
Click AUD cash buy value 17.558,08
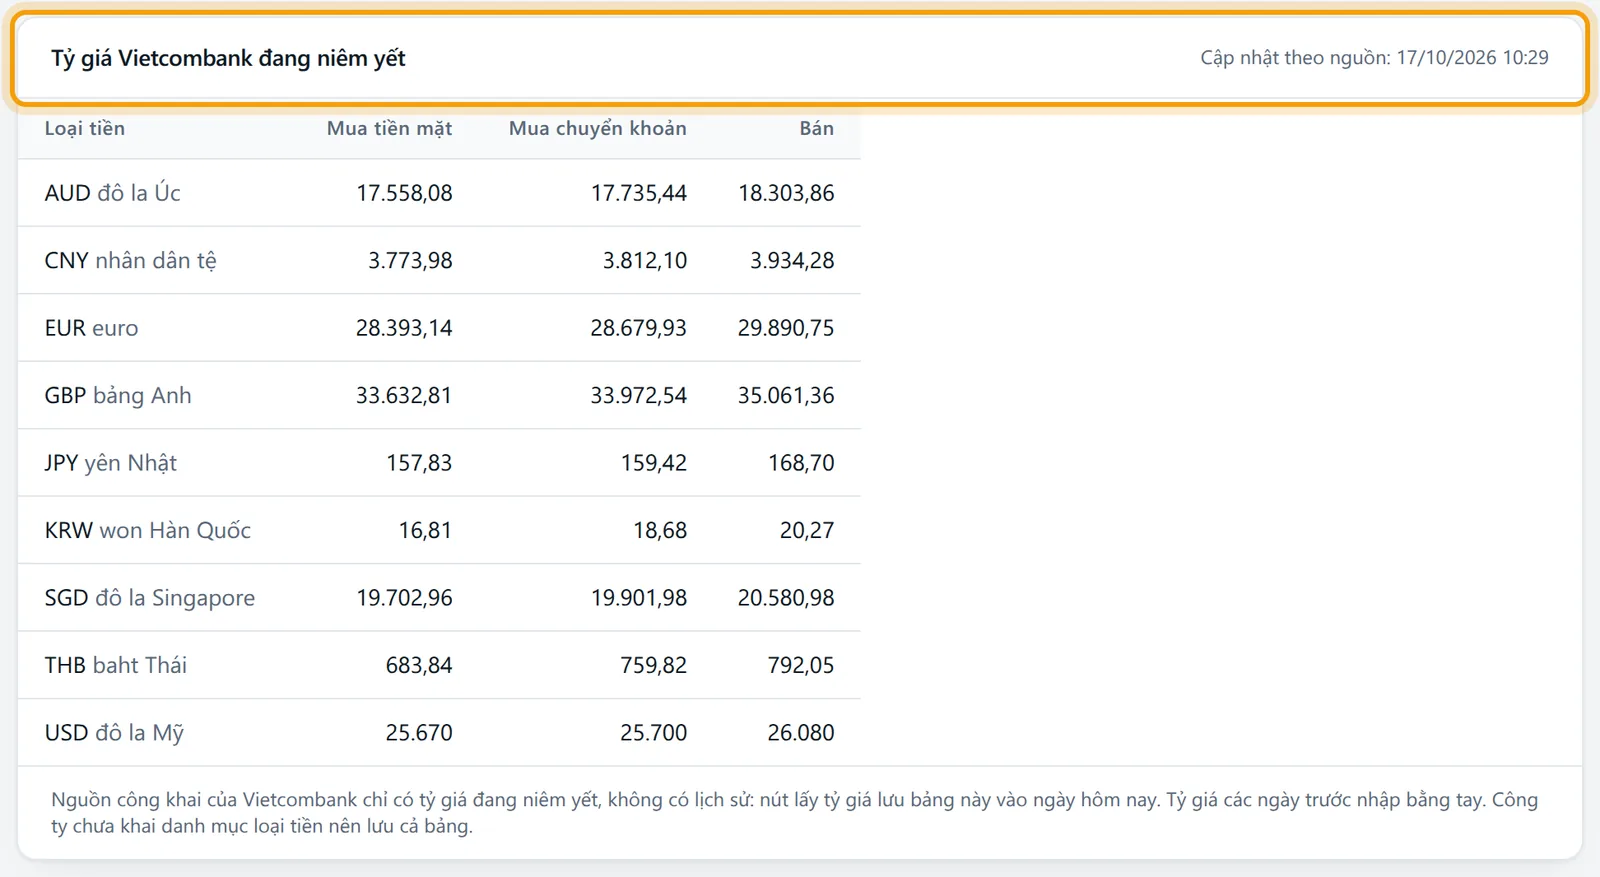(x=404, y=193)
